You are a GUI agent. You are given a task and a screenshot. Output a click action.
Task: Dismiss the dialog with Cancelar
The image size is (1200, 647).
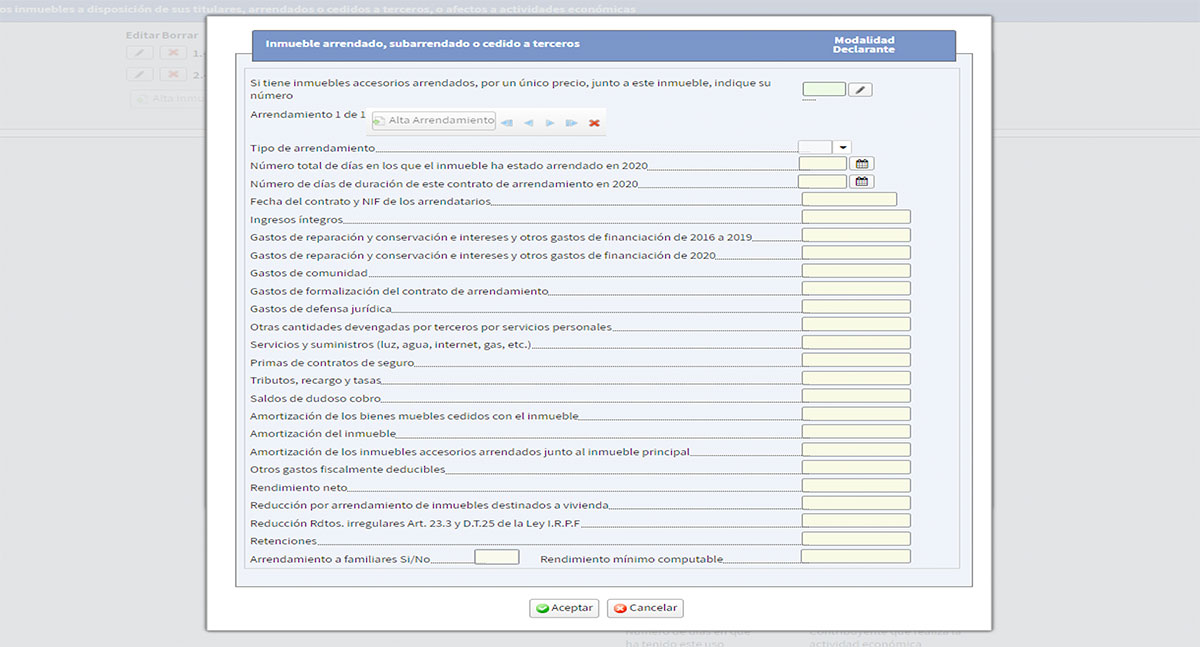click(x=646, y=608)
